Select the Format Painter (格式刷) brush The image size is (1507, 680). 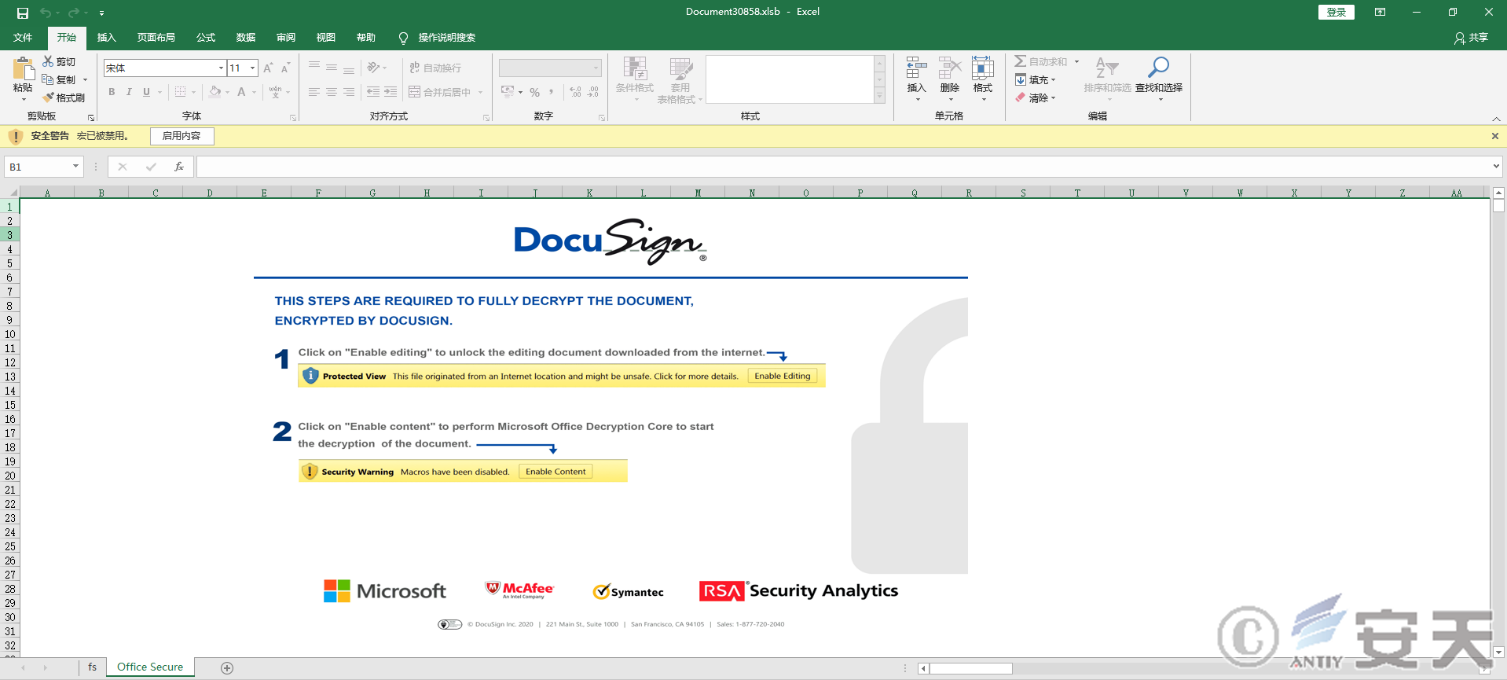click(x=48, y=98)
